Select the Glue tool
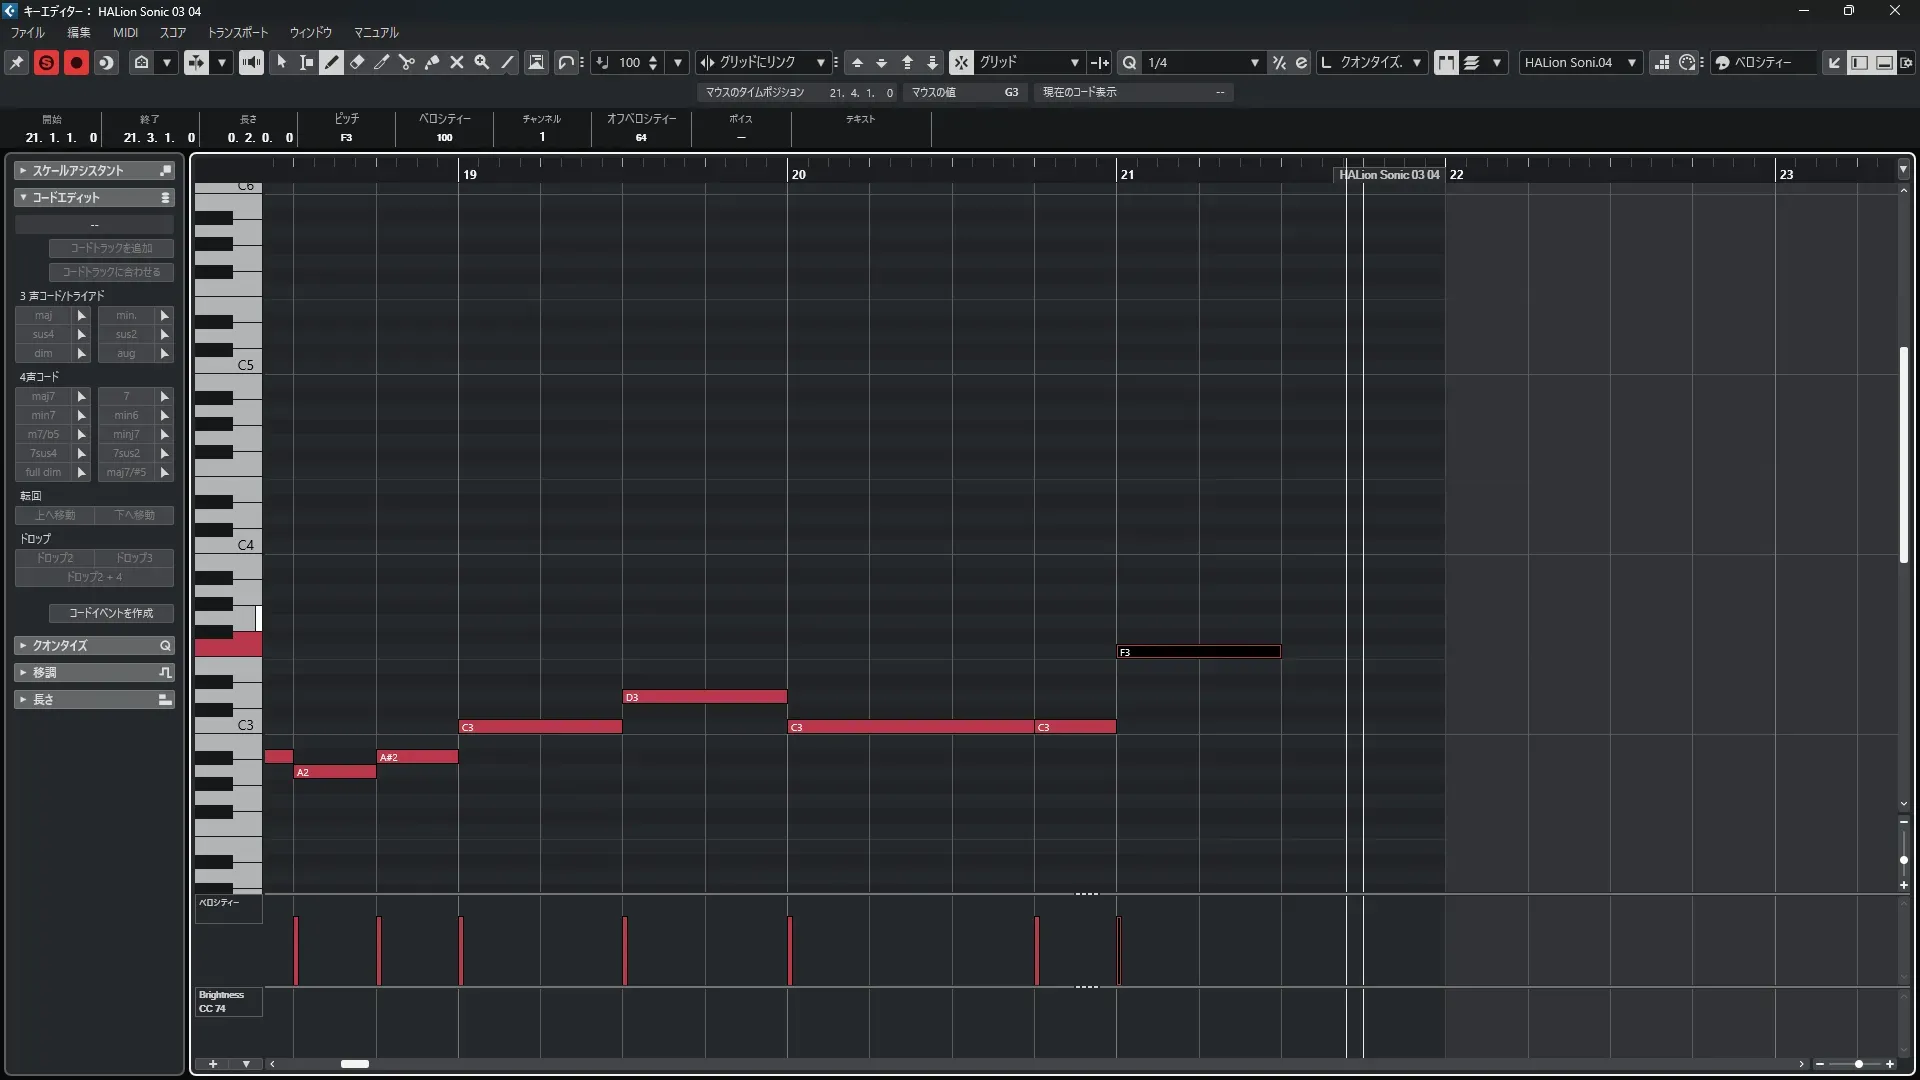Image resolution: width=1920 pixels, height=1080 pixels. click(x=432, y=62)
